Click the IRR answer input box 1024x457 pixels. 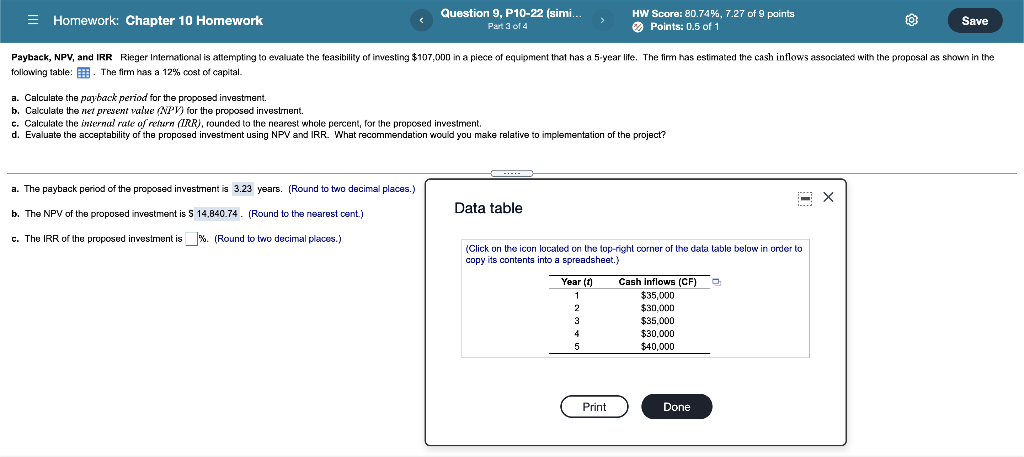click(x=191, y=239)
